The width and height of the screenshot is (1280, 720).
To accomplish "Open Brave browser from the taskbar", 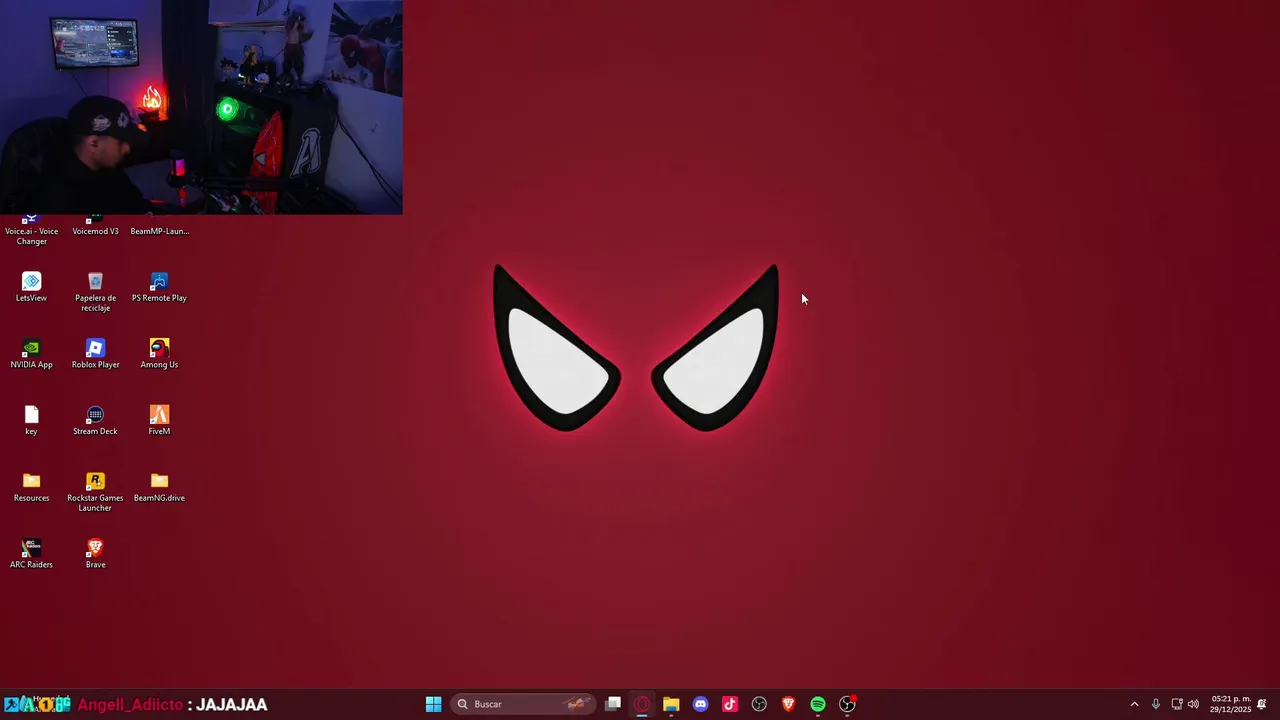I will [788, 704].
